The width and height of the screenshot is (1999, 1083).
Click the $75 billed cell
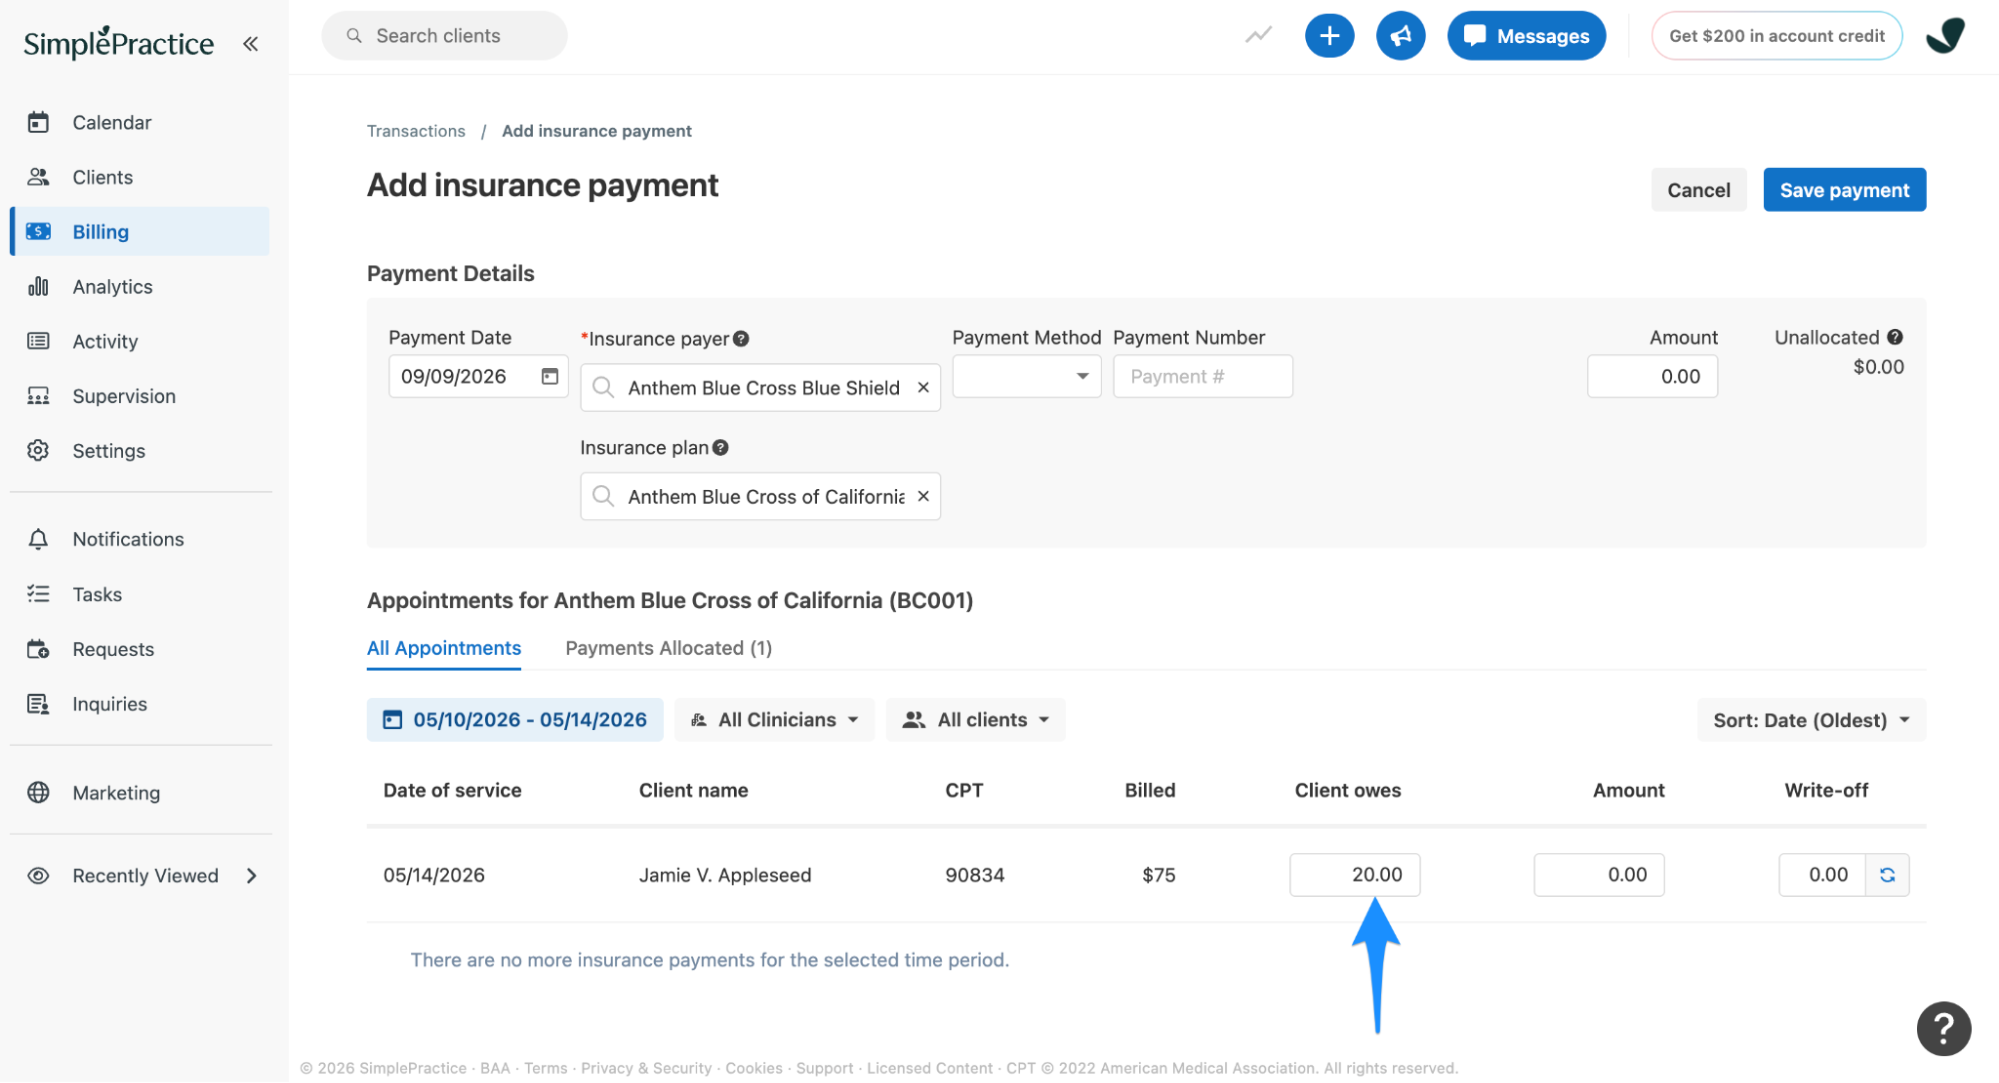click(x=1158, y=875)
